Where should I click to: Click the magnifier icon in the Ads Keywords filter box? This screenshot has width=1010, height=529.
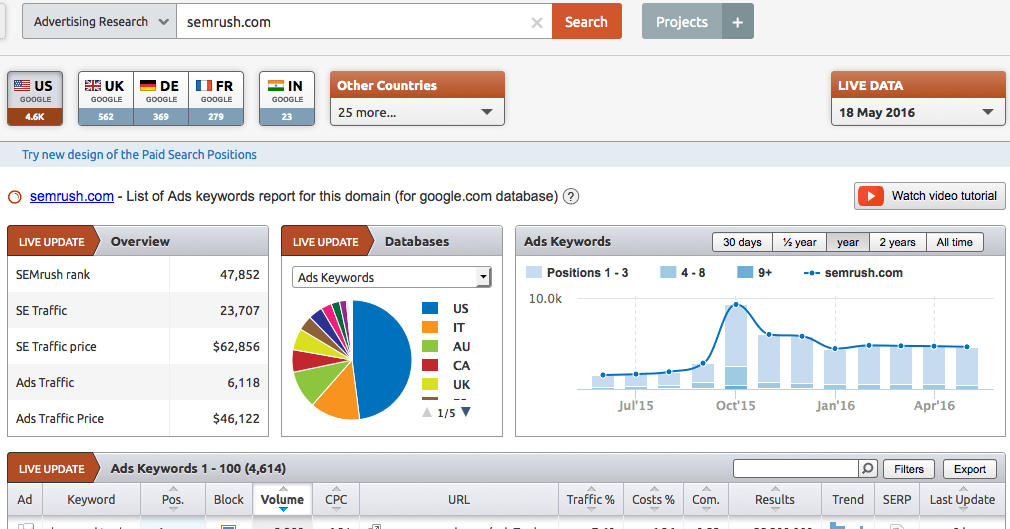point(868,468)
